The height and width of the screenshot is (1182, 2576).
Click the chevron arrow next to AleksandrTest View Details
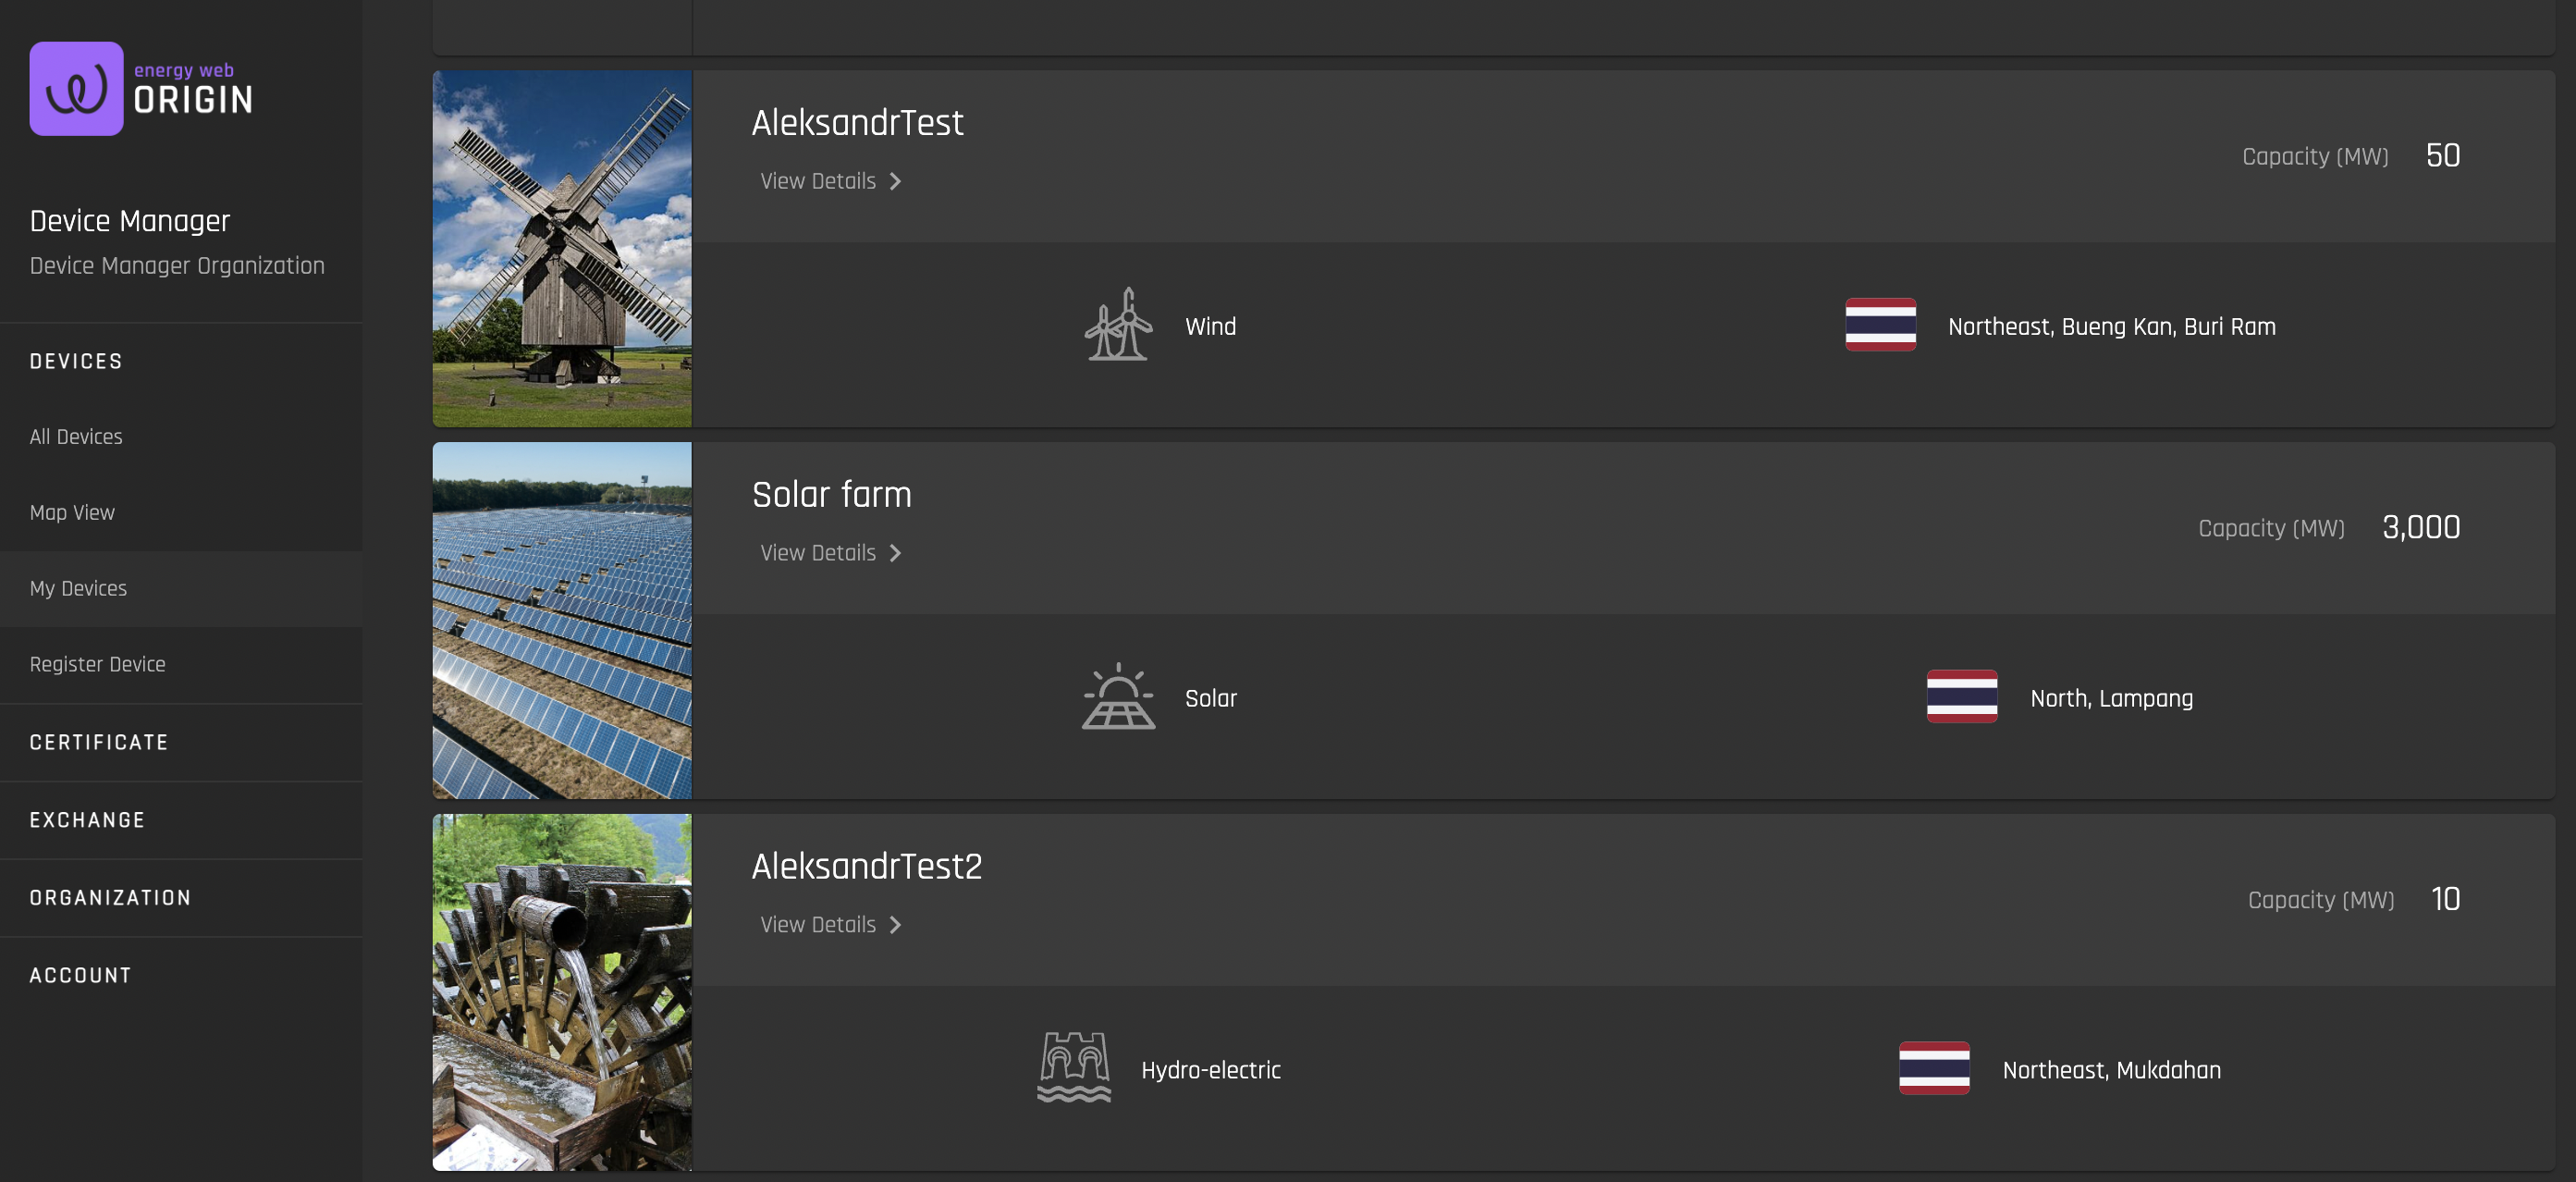(895, 181)
